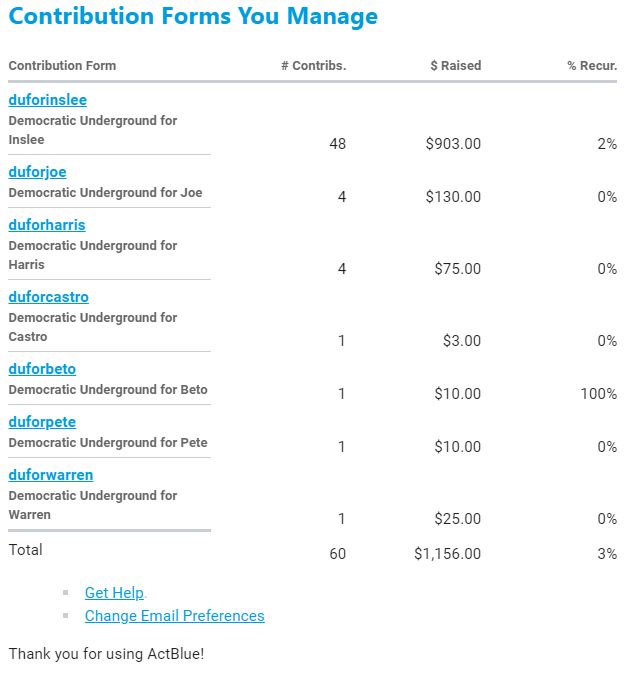The width and height of the screenshot is (637, 673).
Task: Open the duforinslee contribution form link
Action: 47,100
